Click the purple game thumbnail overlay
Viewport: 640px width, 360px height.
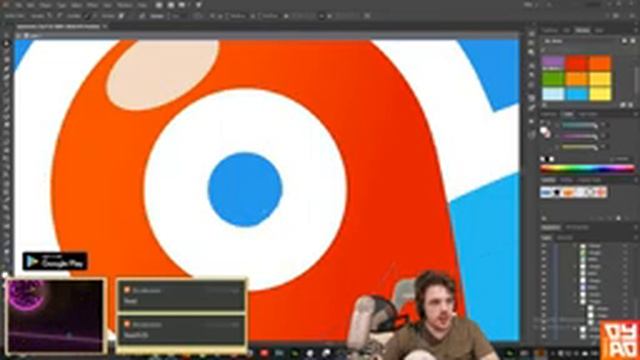click(x=56, y=316)
